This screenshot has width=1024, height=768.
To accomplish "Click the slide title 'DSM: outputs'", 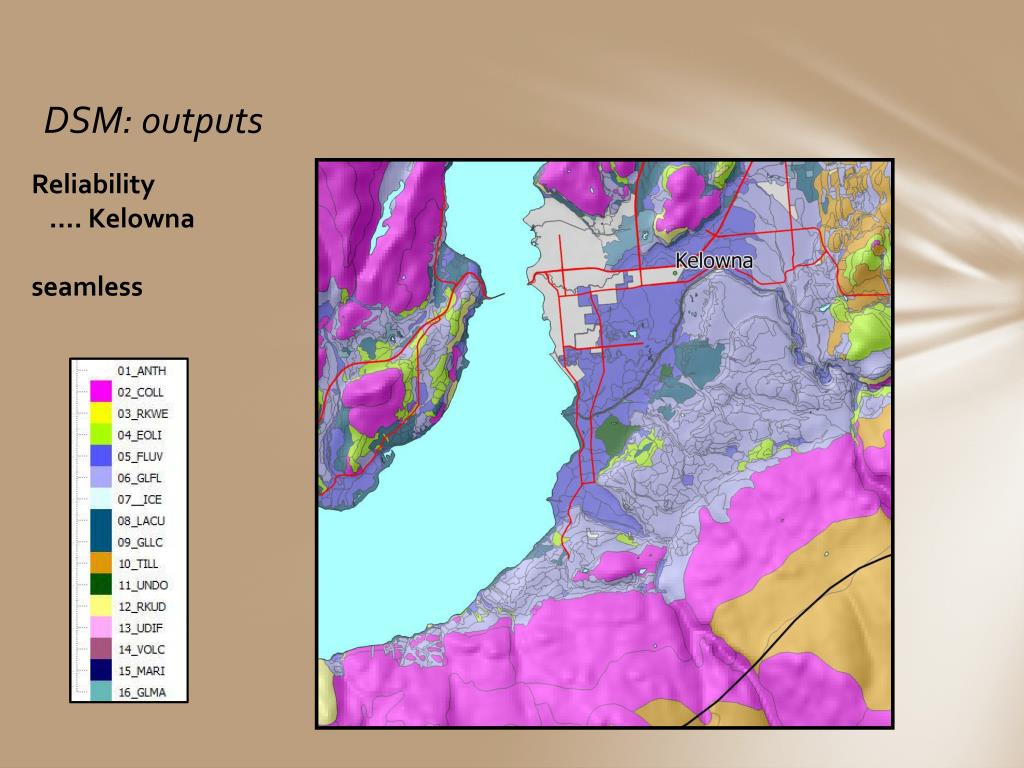I will click(x=153, y=121).
